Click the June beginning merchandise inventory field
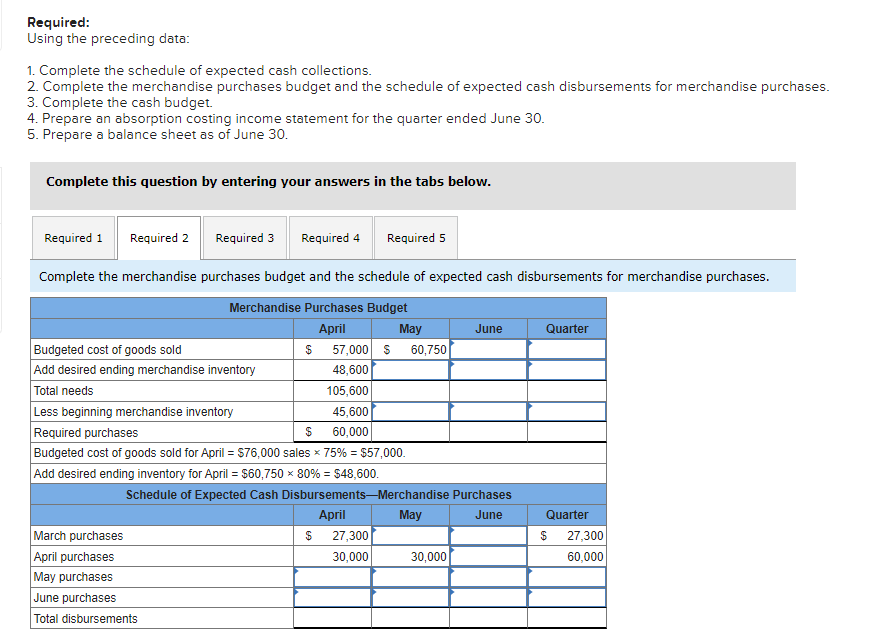 tap(488, 411)
